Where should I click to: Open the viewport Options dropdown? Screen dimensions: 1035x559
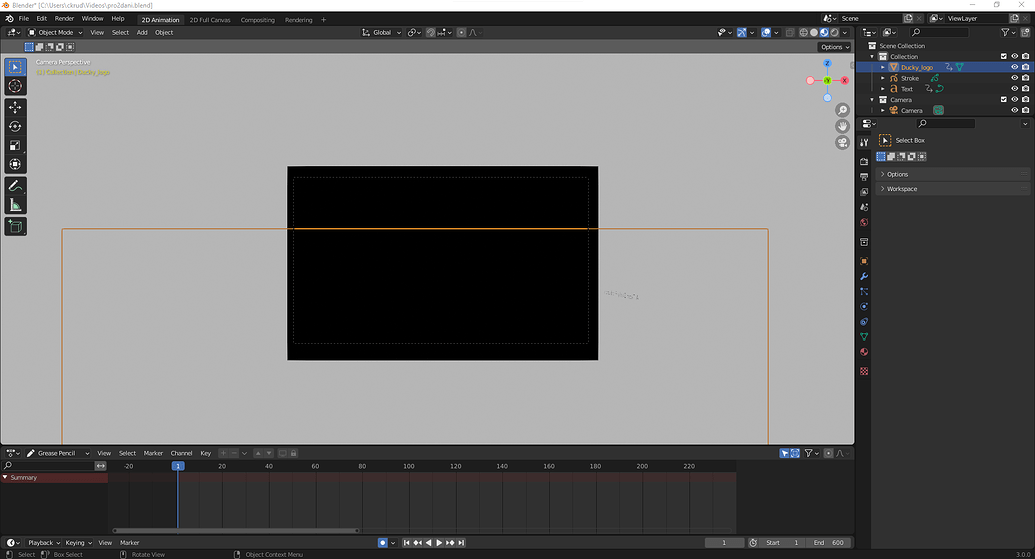[x=835, y=47]
